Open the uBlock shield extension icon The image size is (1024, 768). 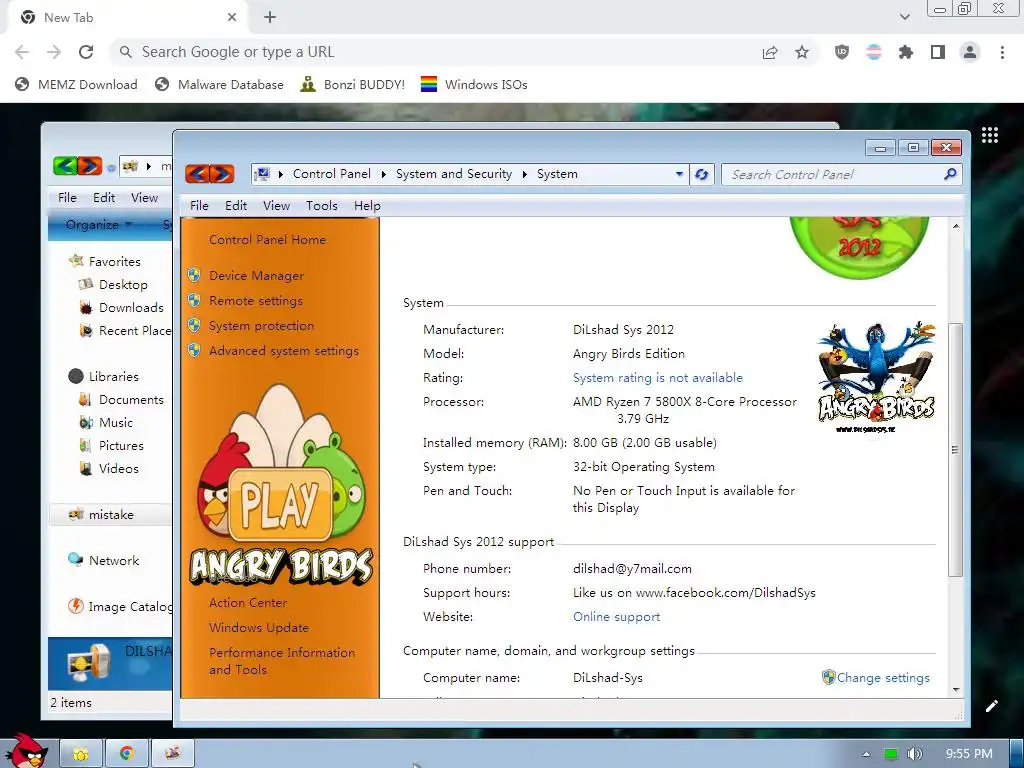pyautogui.click(x=842, y=52)
